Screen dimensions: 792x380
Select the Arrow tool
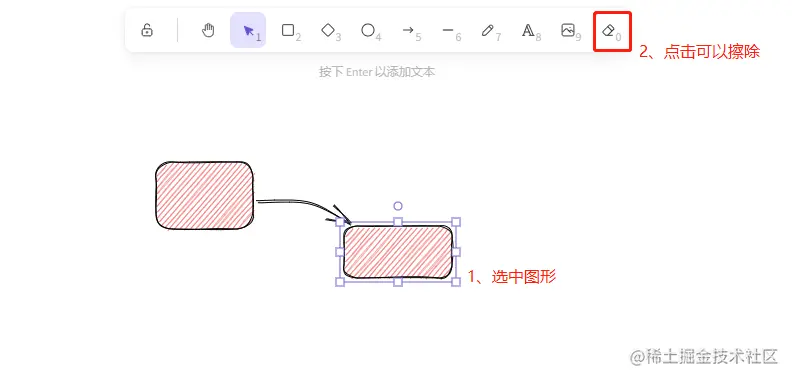point(408,30)
